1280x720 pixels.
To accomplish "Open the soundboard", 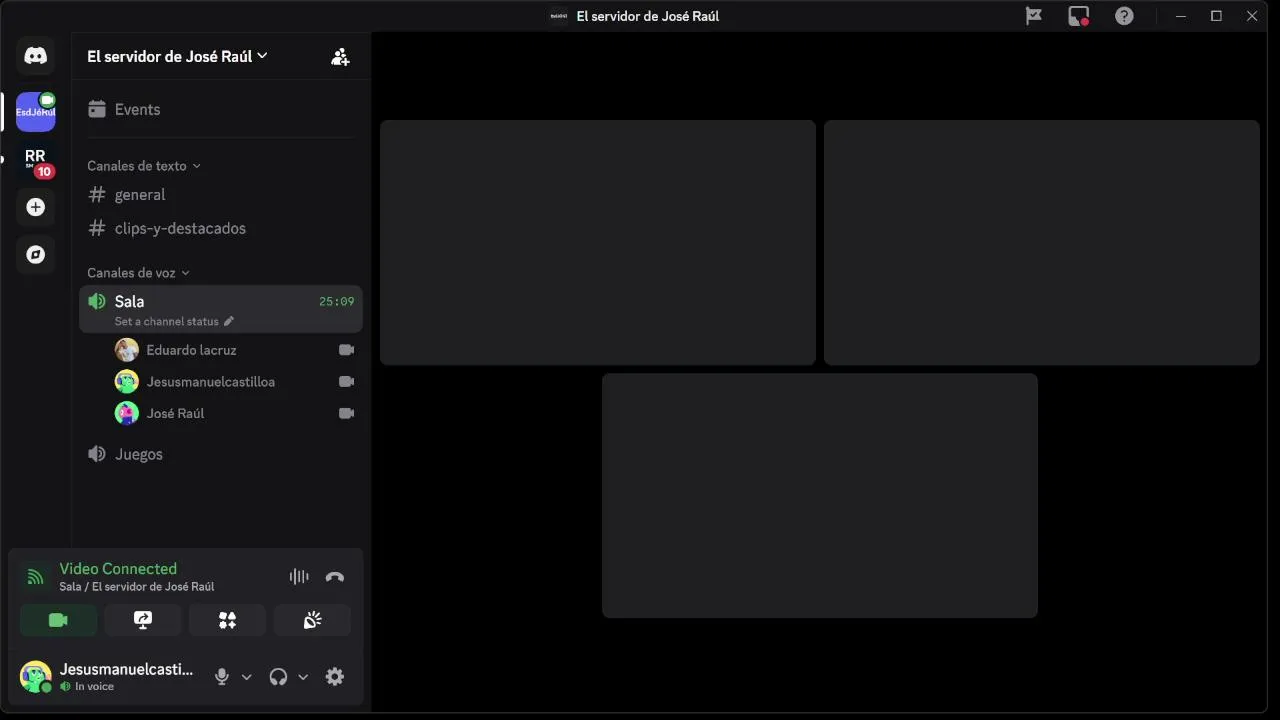I will click(312, 620).
